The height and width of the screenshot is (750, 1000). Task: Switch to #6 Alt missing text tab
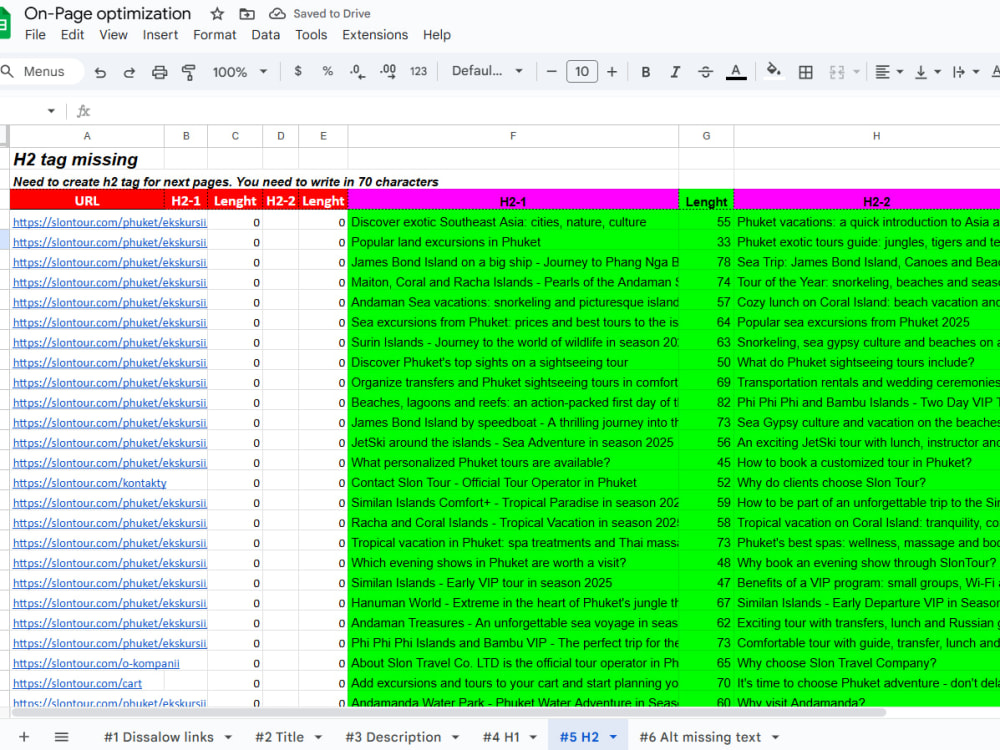[700, 737]
